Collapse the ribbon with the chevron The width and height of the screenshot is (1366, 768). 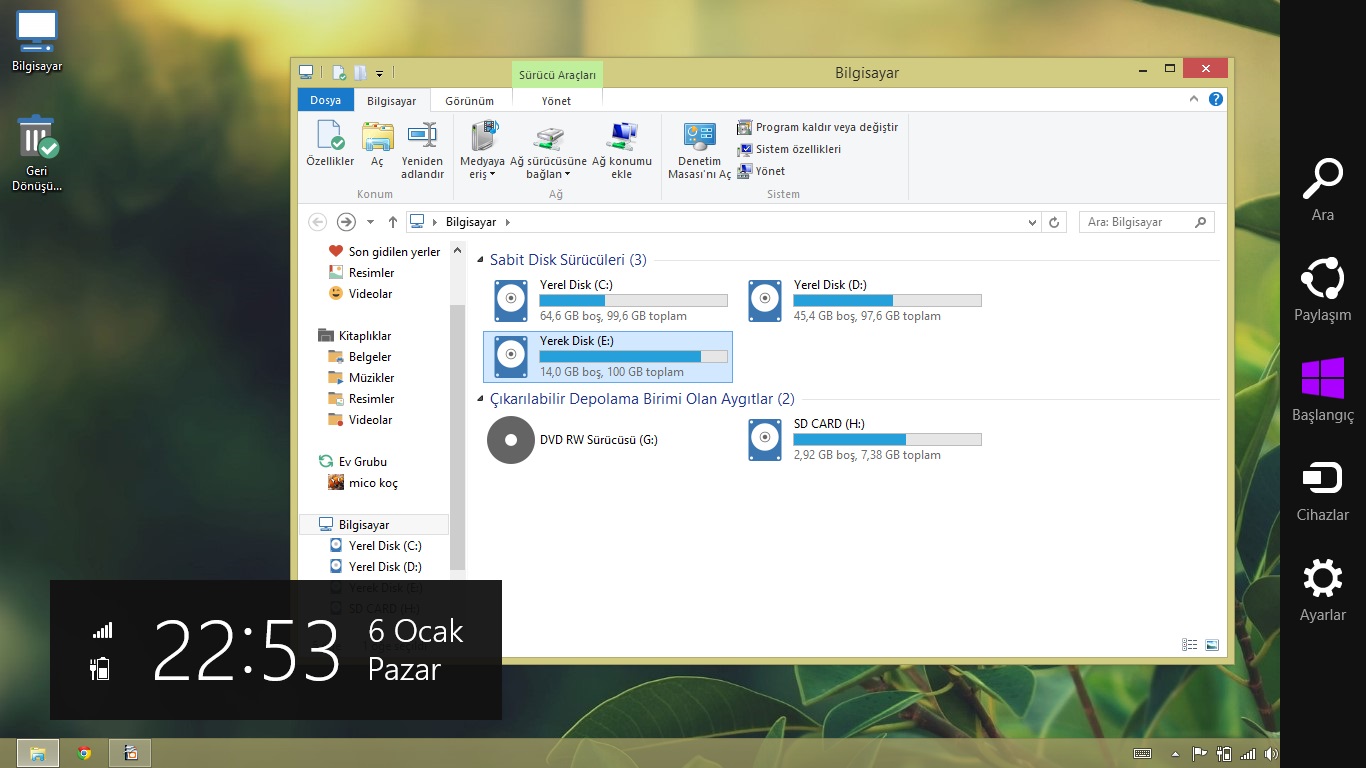pos(1194,99)
